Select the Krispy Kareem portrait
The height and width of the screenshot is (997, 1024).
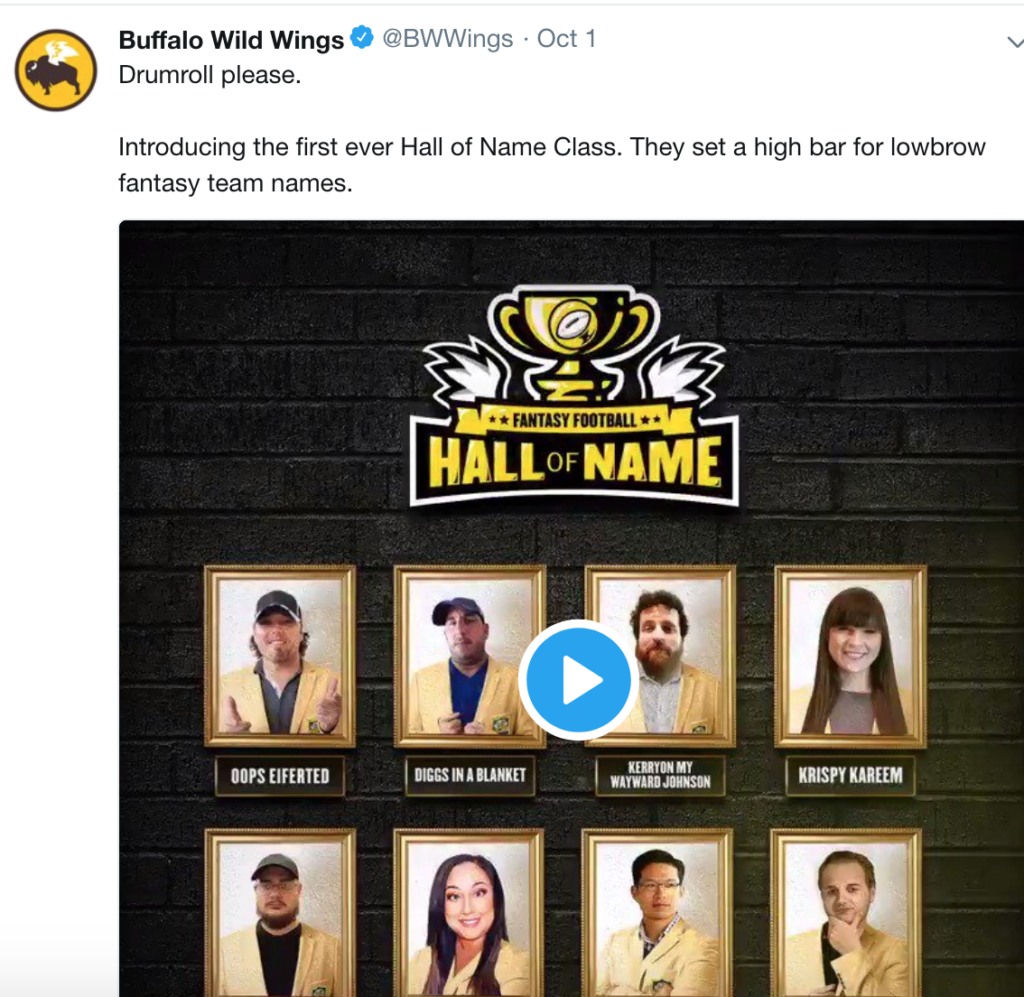(850, 656)
